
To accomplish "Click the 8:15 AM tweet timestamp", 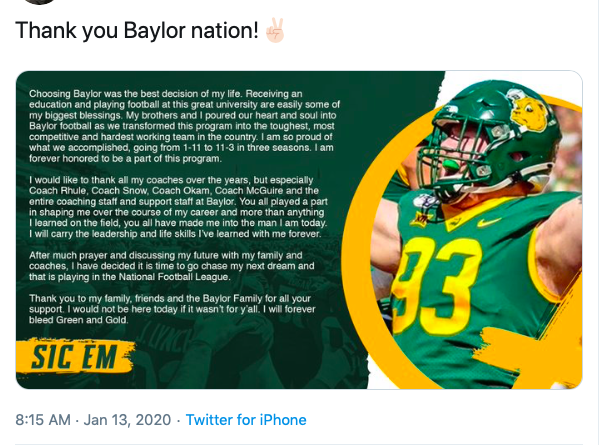I will coord(43,420).
